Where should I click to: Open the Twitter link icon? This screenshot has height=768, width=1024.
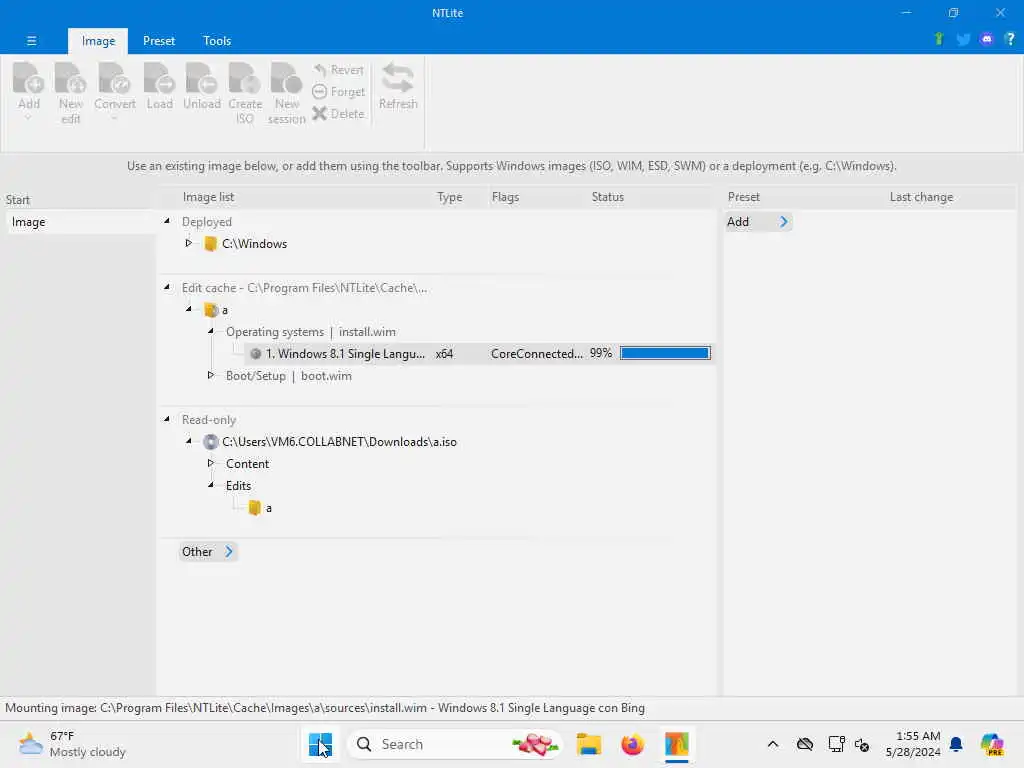pos(963,39)
